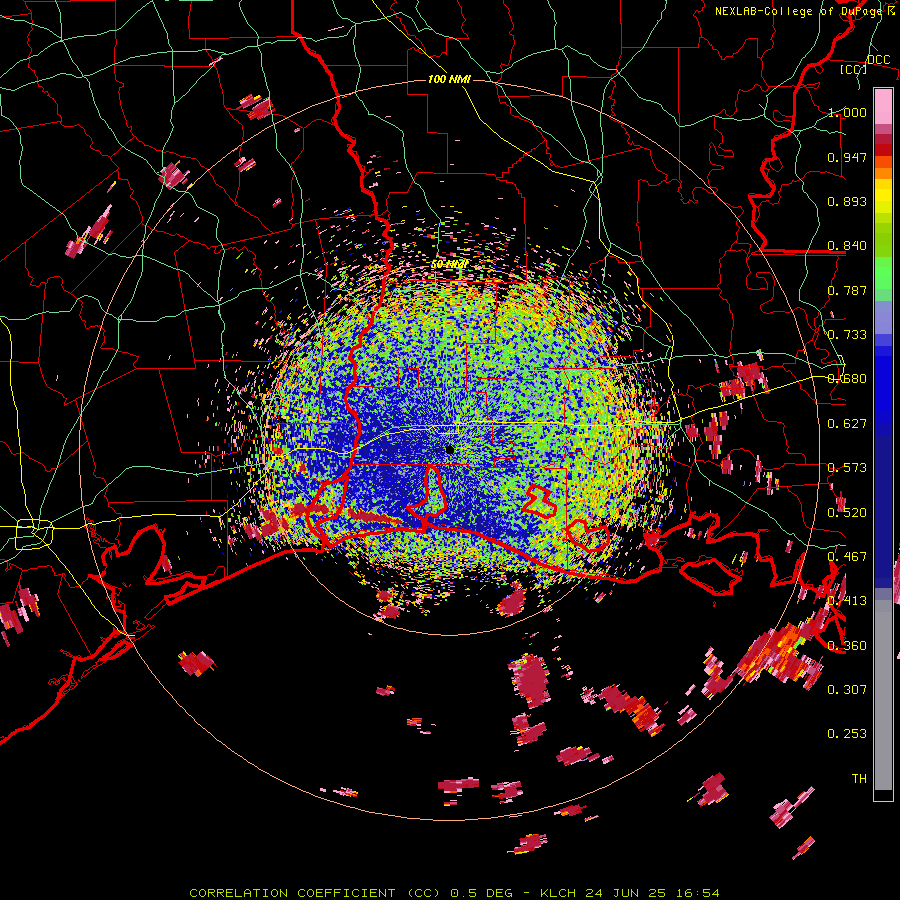Click the Correlation Coefficient KLCH caption at bottom
Viewport: 900px width, 900px height.
click(454, 893)
